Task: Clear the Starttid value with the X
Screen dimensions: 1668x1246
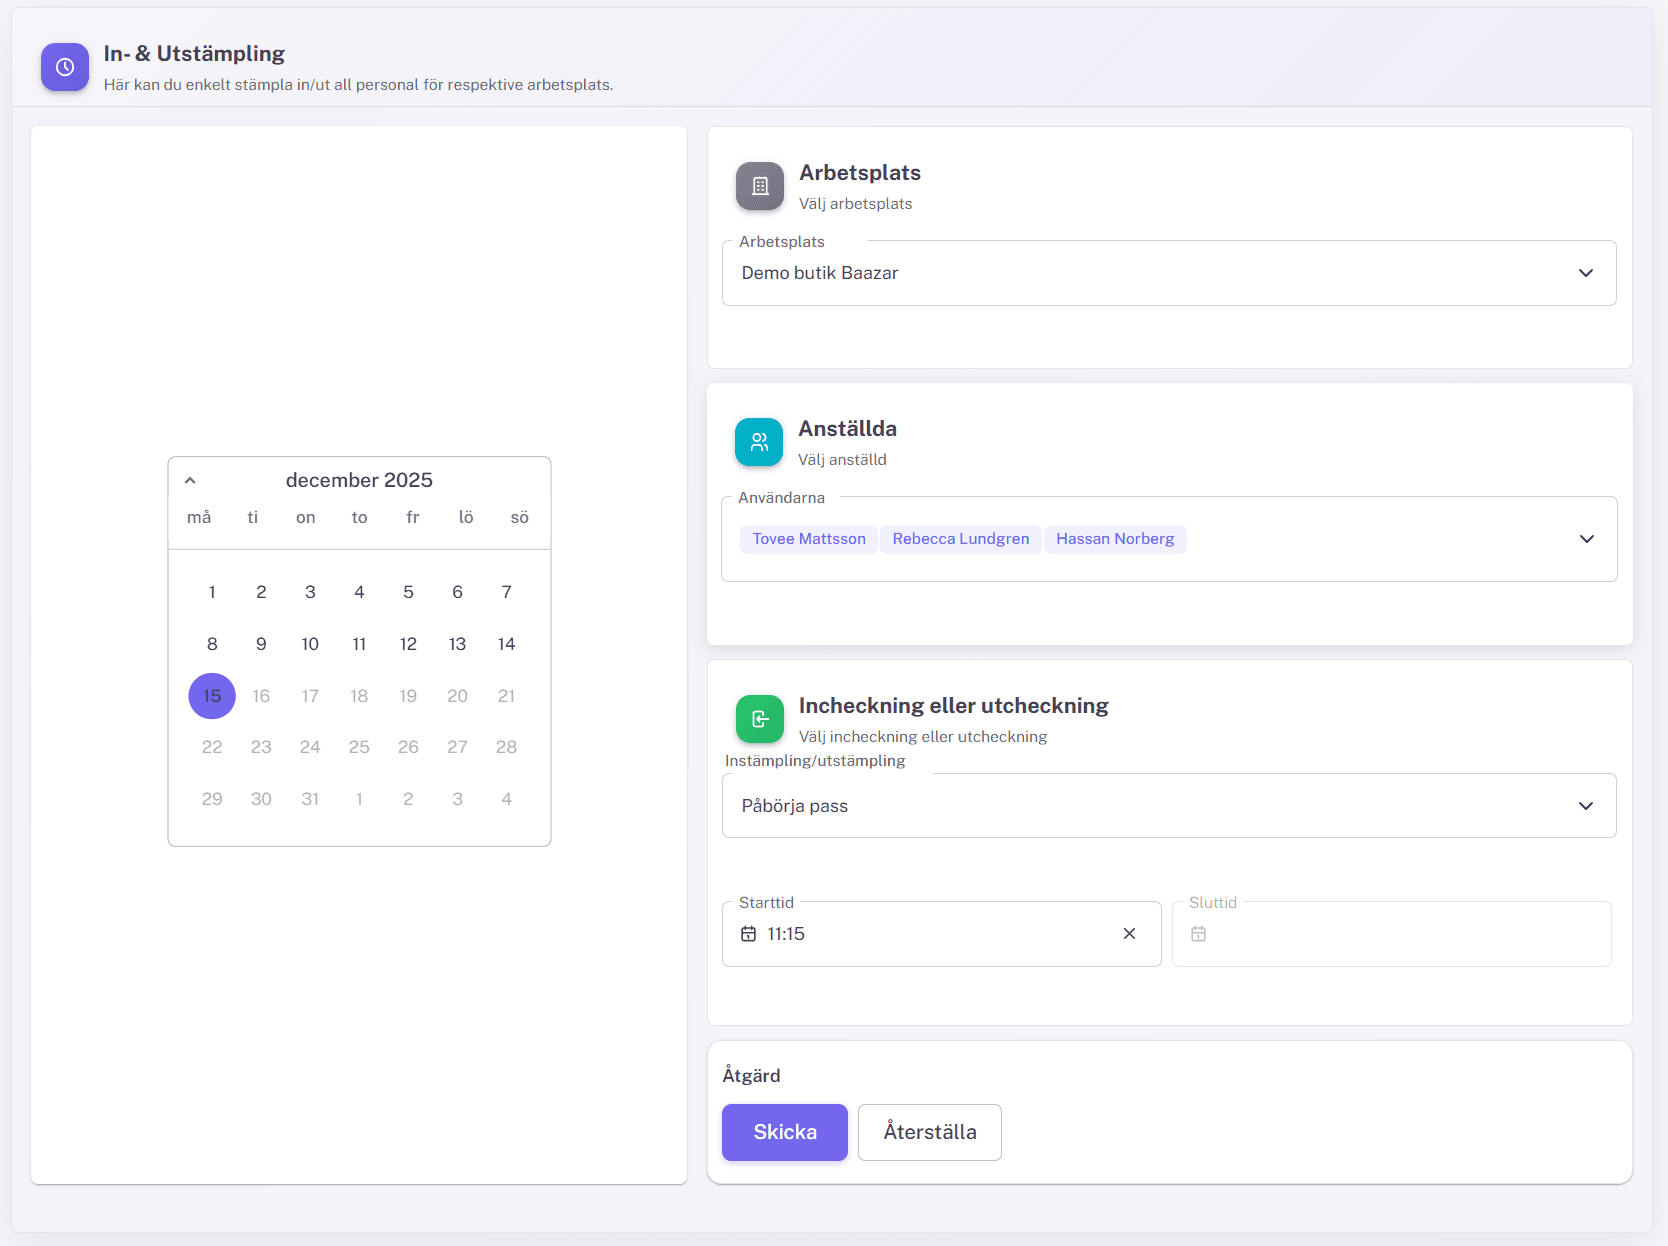Action: tap(1129, 934)
